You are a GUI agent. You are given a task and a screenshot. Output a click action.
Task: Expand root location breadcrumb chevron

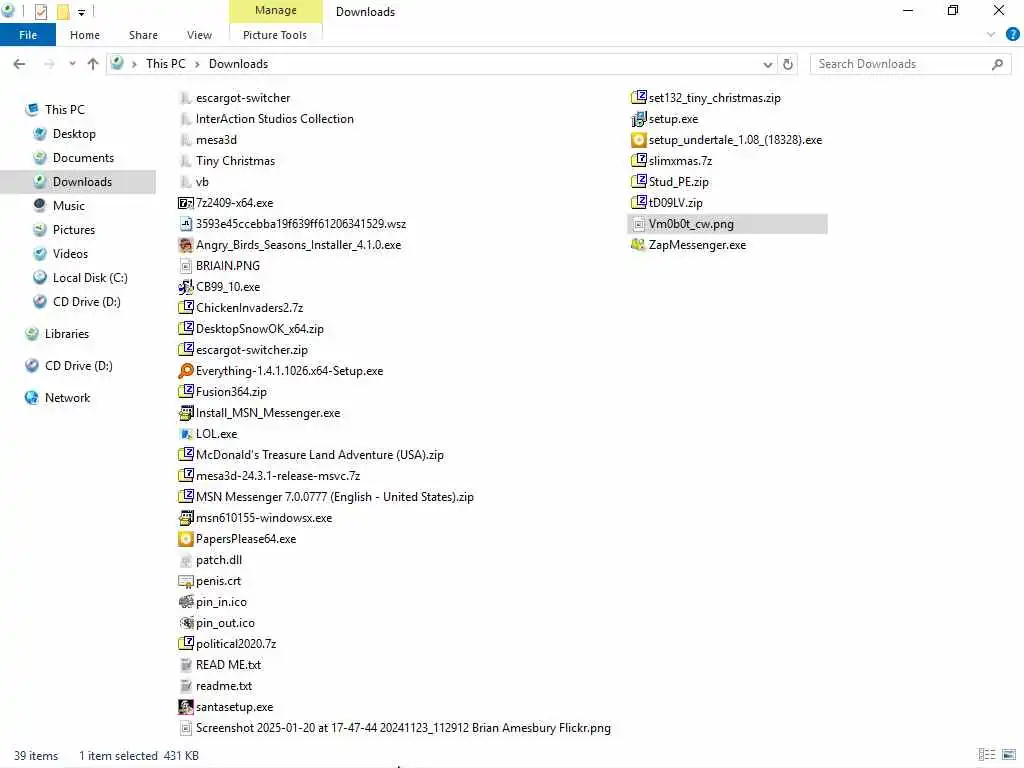(134, 64)
